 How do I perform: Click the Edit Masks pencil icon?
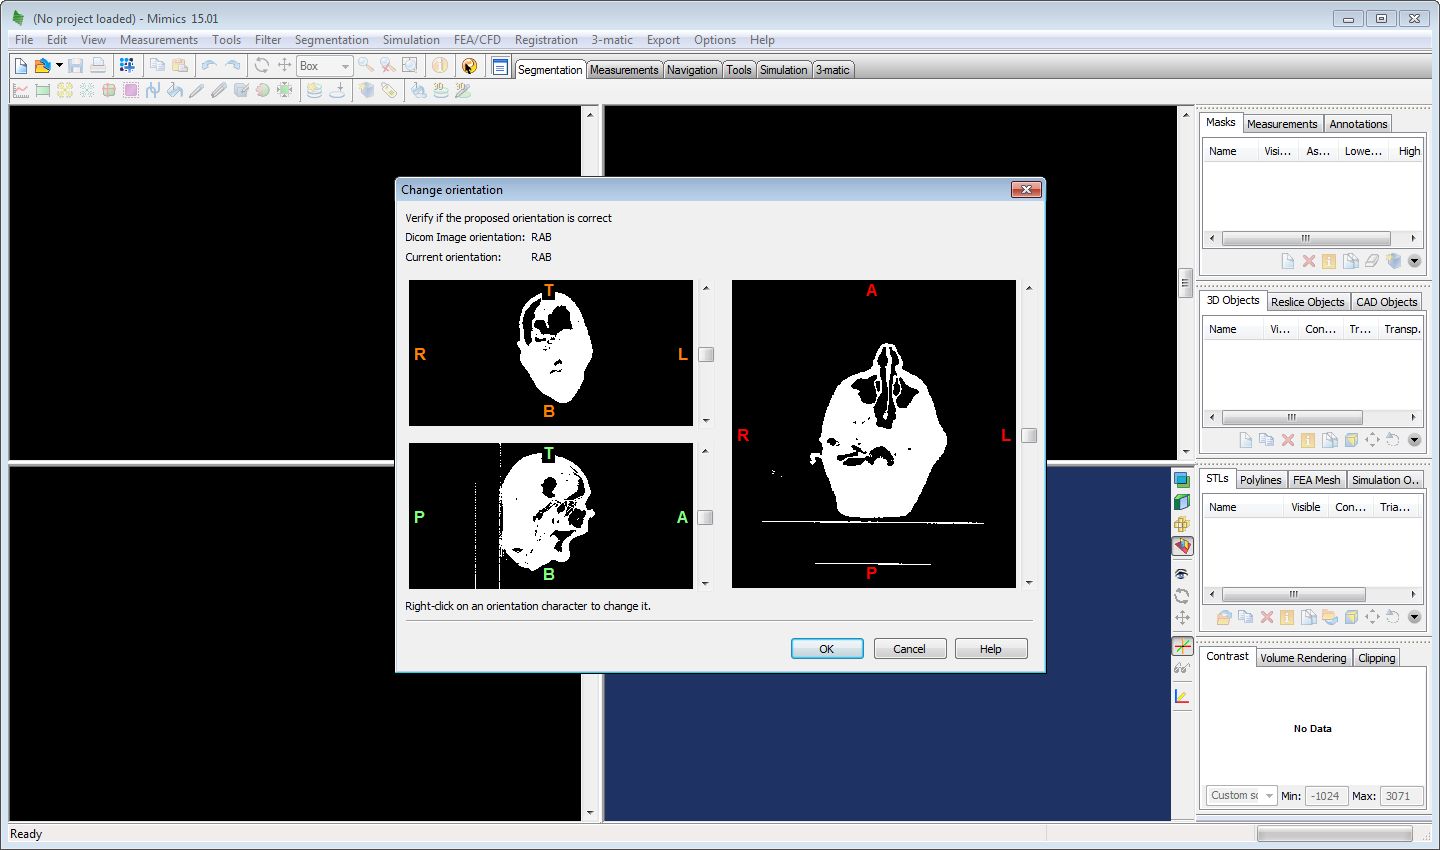[x=197, y=90]
